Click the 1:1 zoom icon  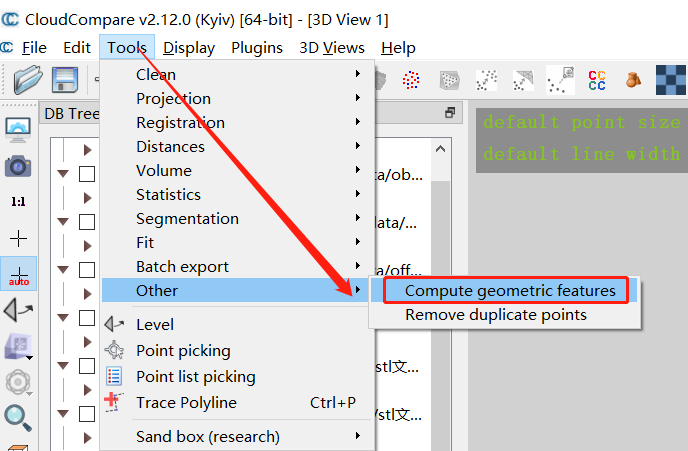point(18,202)
